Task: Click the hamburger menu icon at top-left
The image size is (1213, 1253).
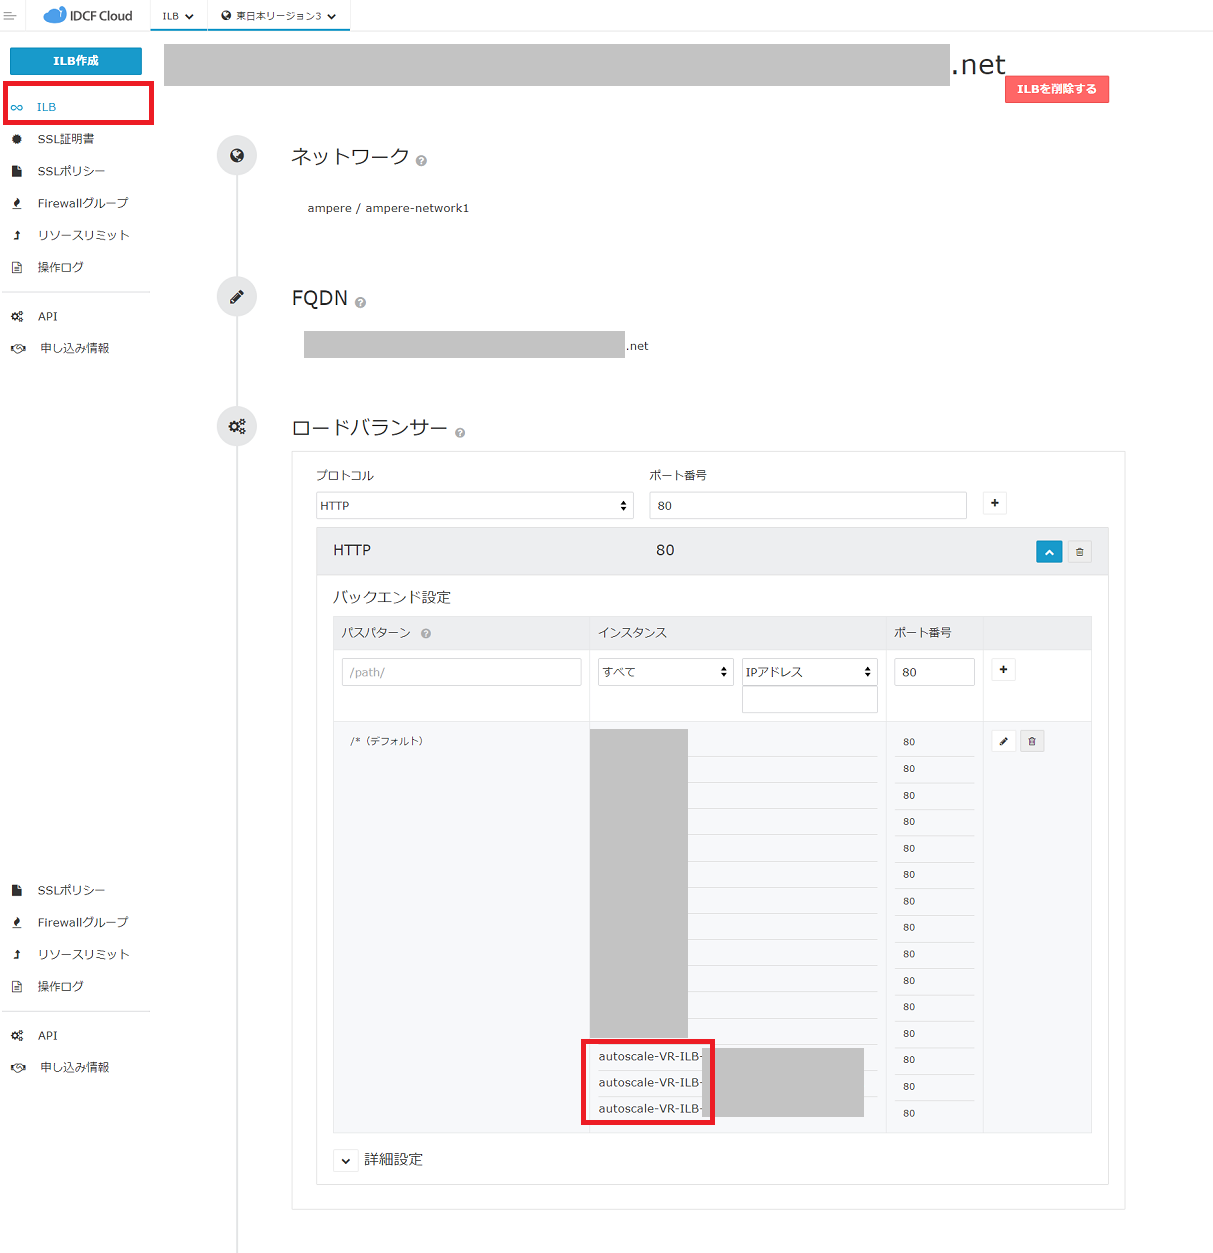Action: point(10,16)
